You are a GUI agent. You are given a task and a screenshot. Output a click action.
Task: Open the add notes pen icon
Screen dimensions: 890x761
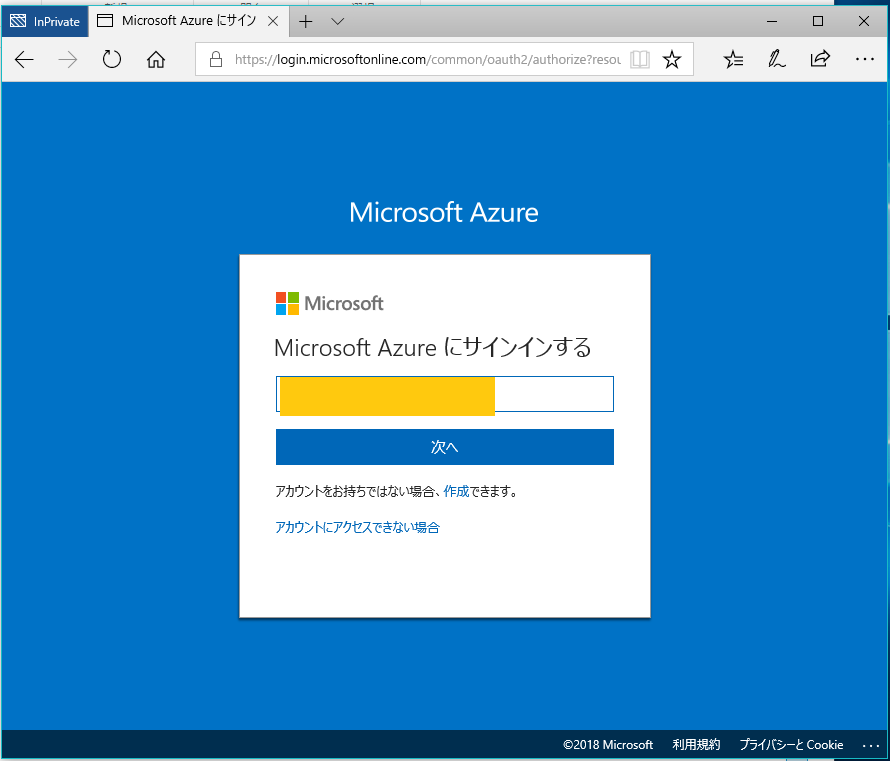[776, 59]
